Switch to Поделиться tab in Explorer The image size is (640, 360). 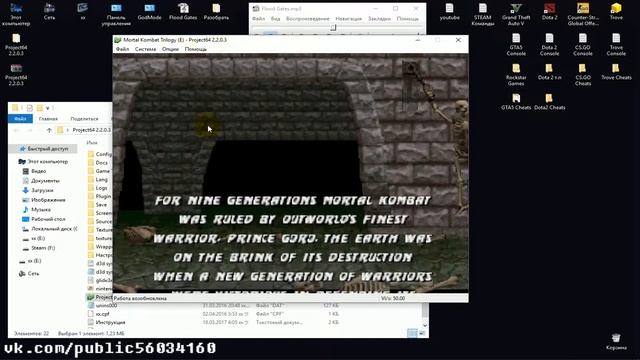tap(84, 119)
